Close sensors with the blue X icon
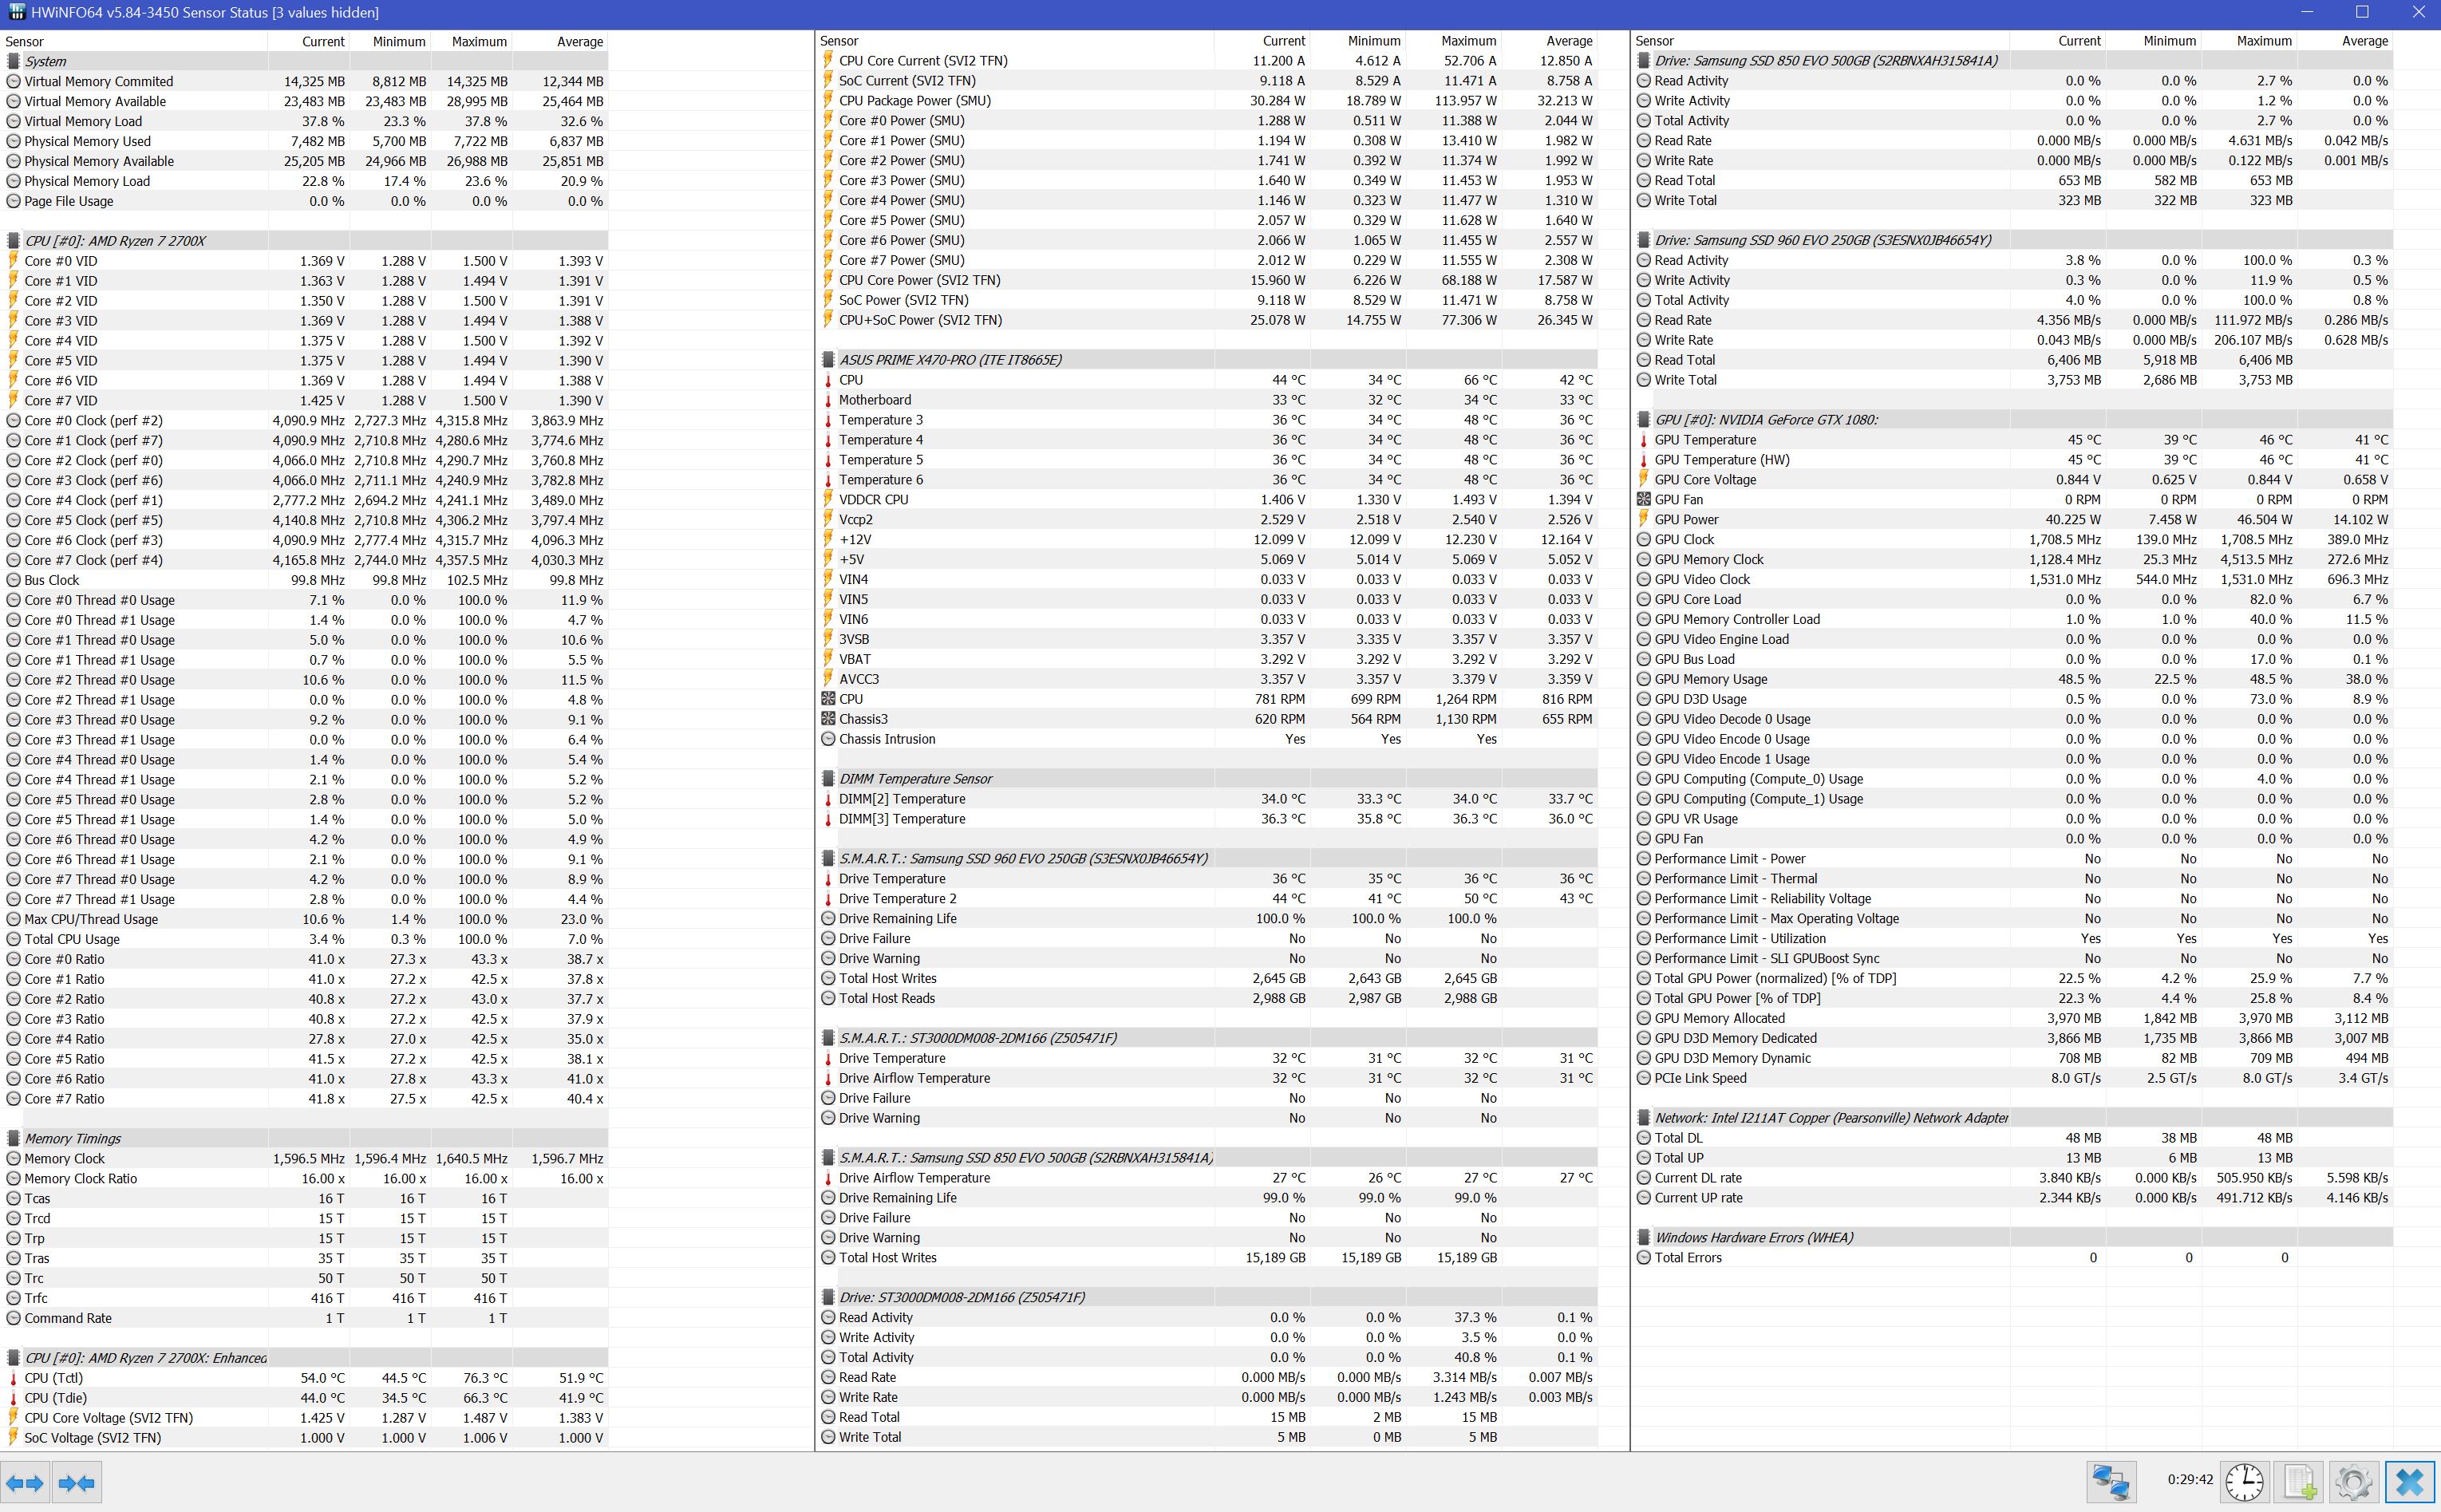 click(x=2410, y=1481)
